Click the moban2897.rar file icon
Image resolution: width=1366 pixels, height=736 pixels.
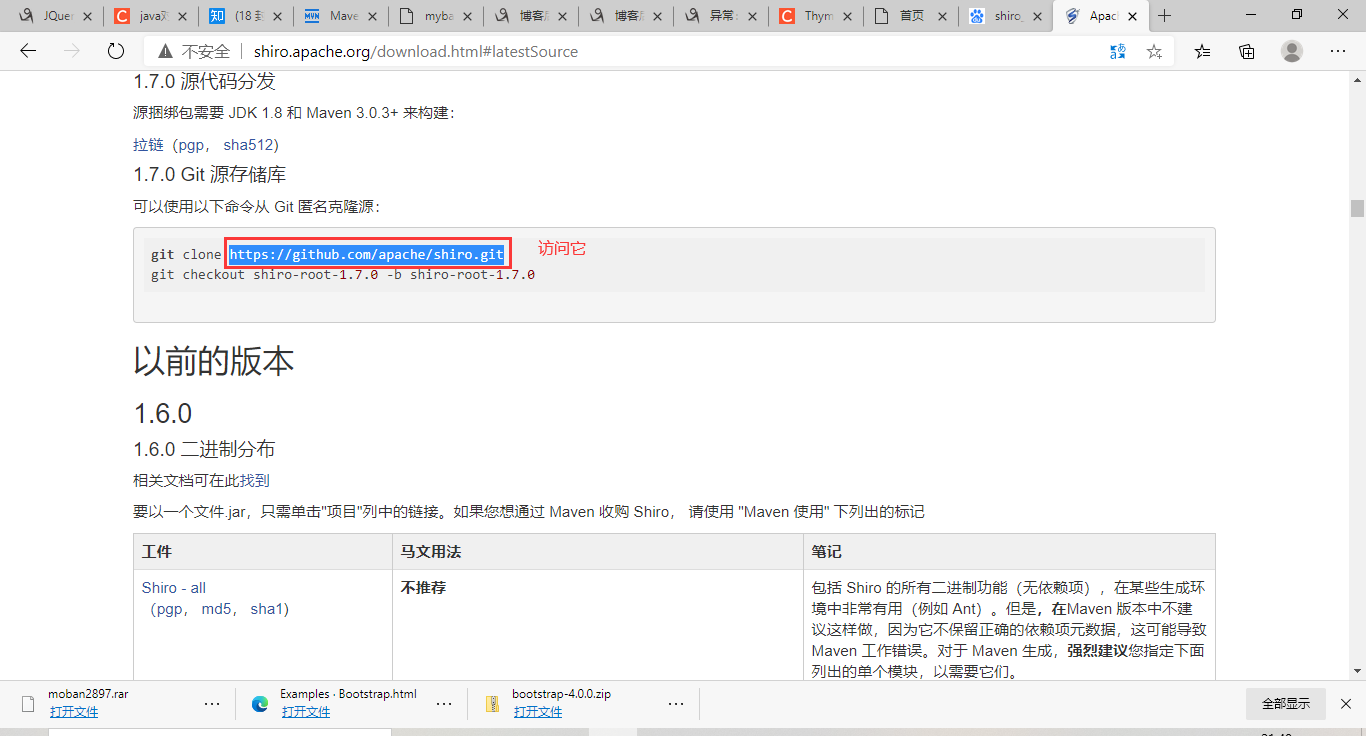[27, 703]
